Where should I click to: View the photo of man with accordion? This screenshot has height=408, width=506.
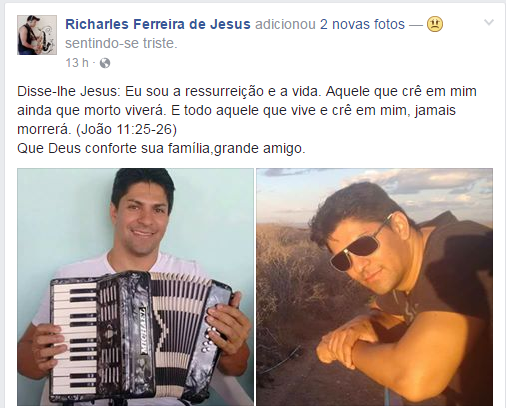(x=135, y=287)
